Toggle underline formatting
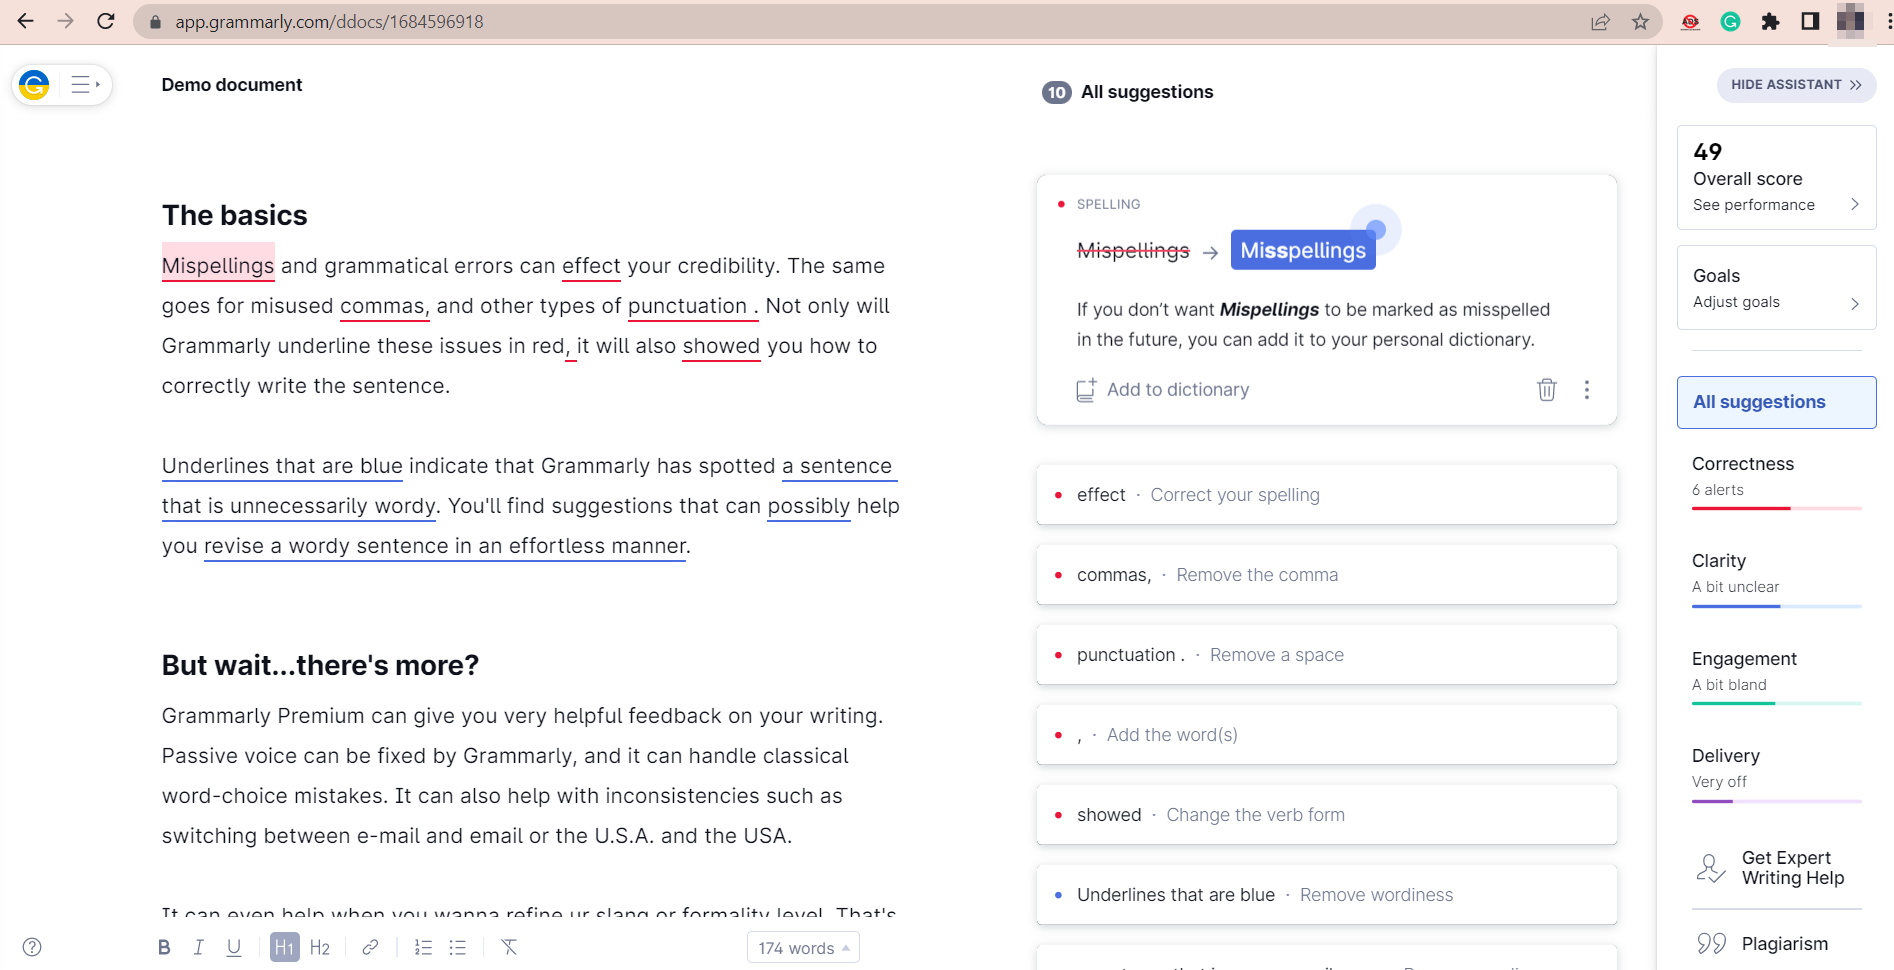Image resolution: width=1894 pixels, height=970 pixels. pos(234,947)
